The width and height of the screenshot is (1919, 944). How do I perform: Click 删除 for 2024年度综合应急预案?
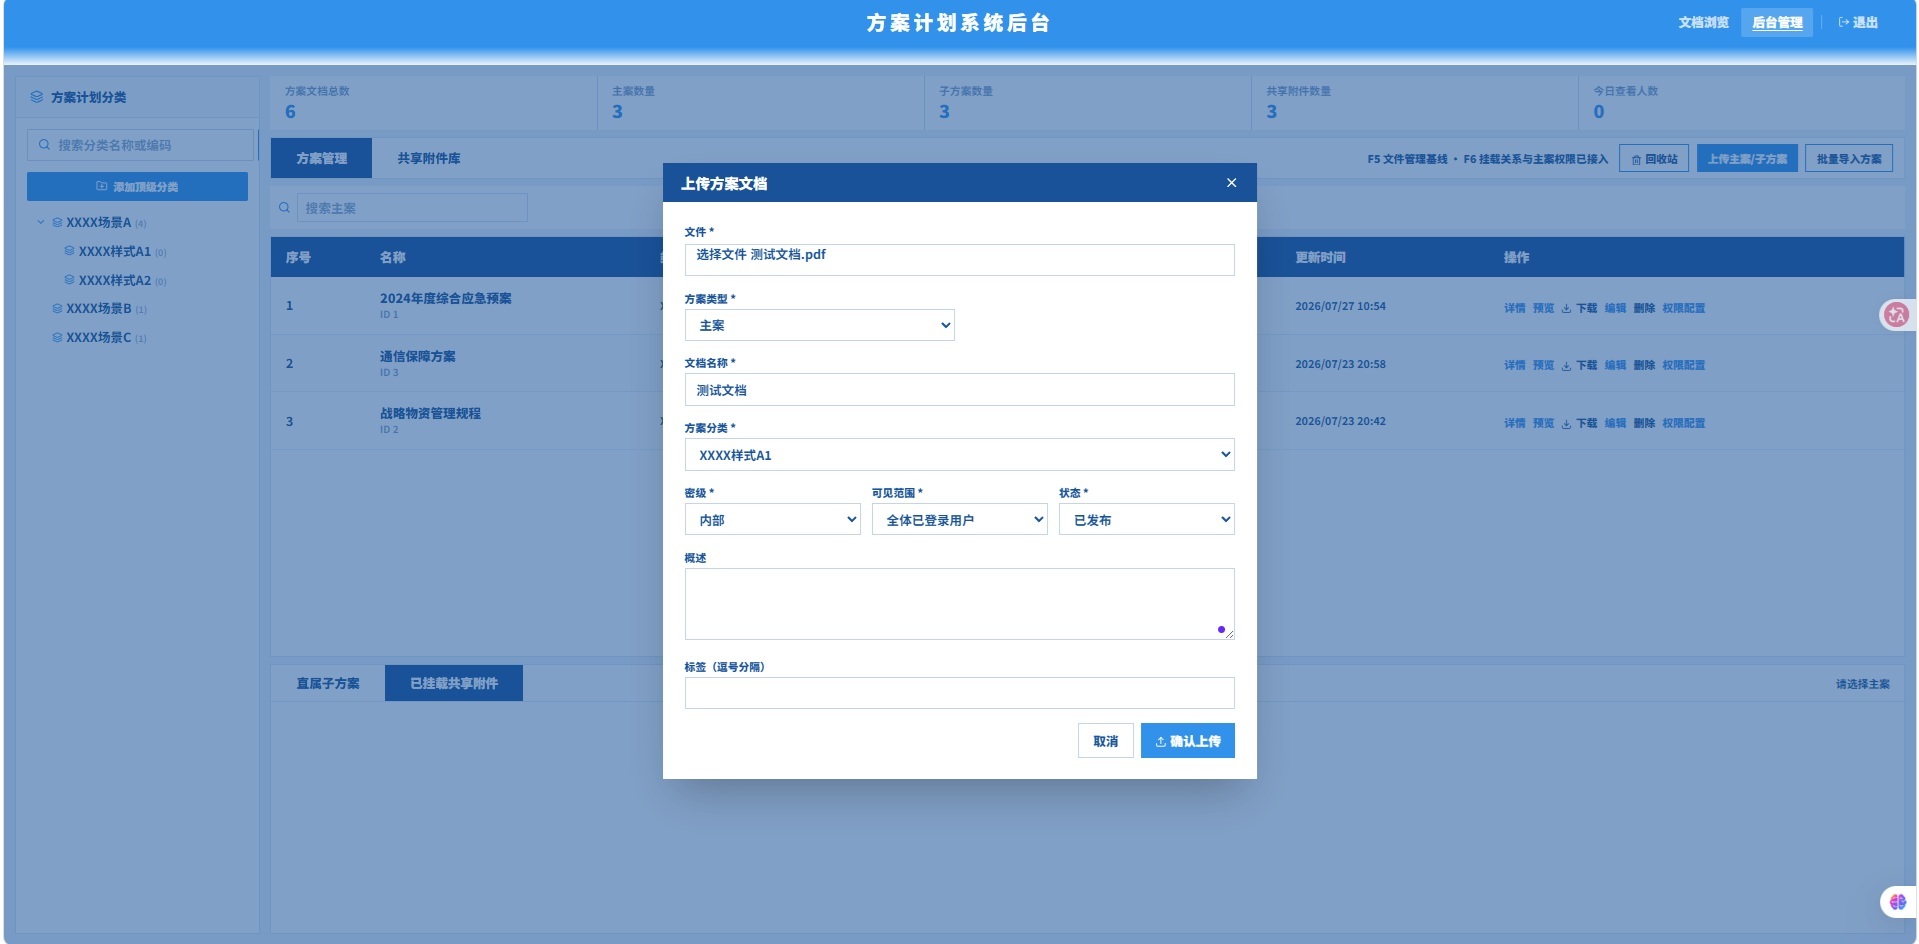[1644, 308]
